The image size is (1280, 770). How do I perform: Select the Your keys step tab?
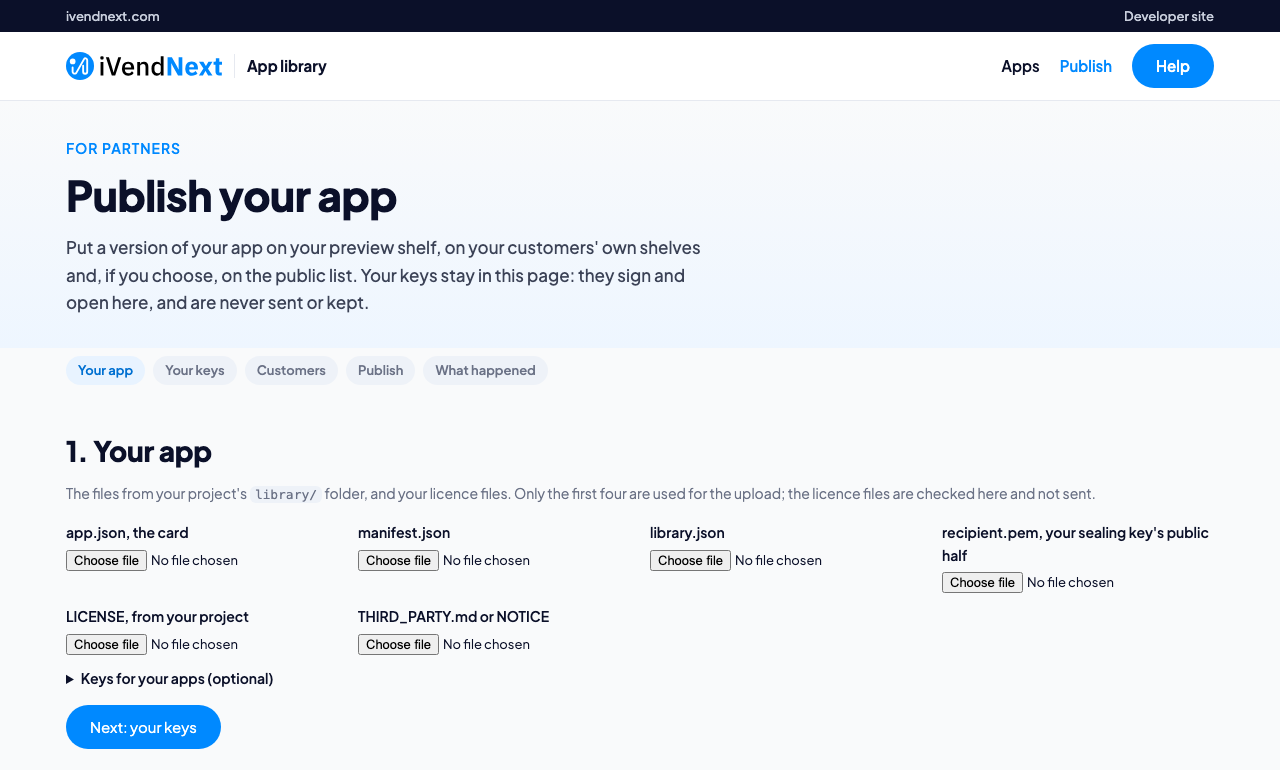[195, 370]
